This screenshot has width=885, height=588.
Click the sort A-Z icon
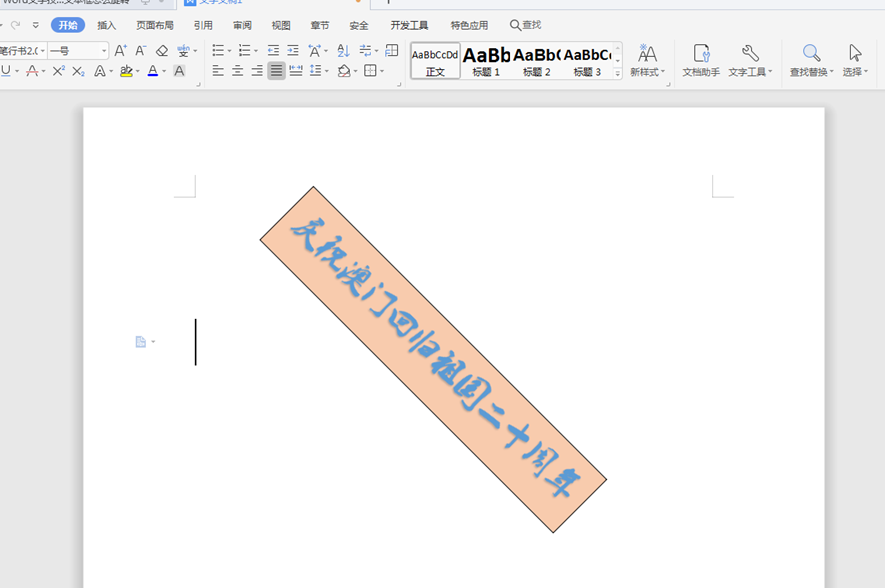point(343,51)
